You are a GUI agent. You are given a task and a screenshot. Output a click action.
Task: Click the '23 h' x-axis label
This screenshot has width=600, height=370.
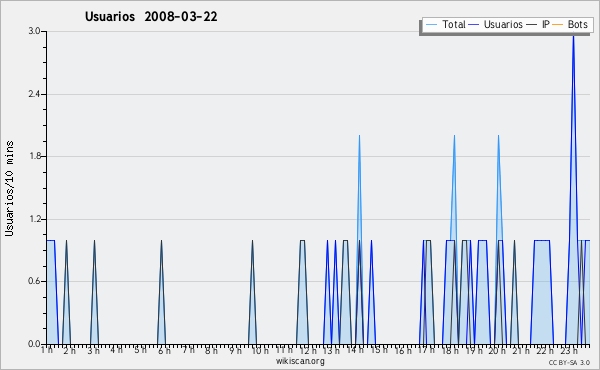tap(569, 351)
